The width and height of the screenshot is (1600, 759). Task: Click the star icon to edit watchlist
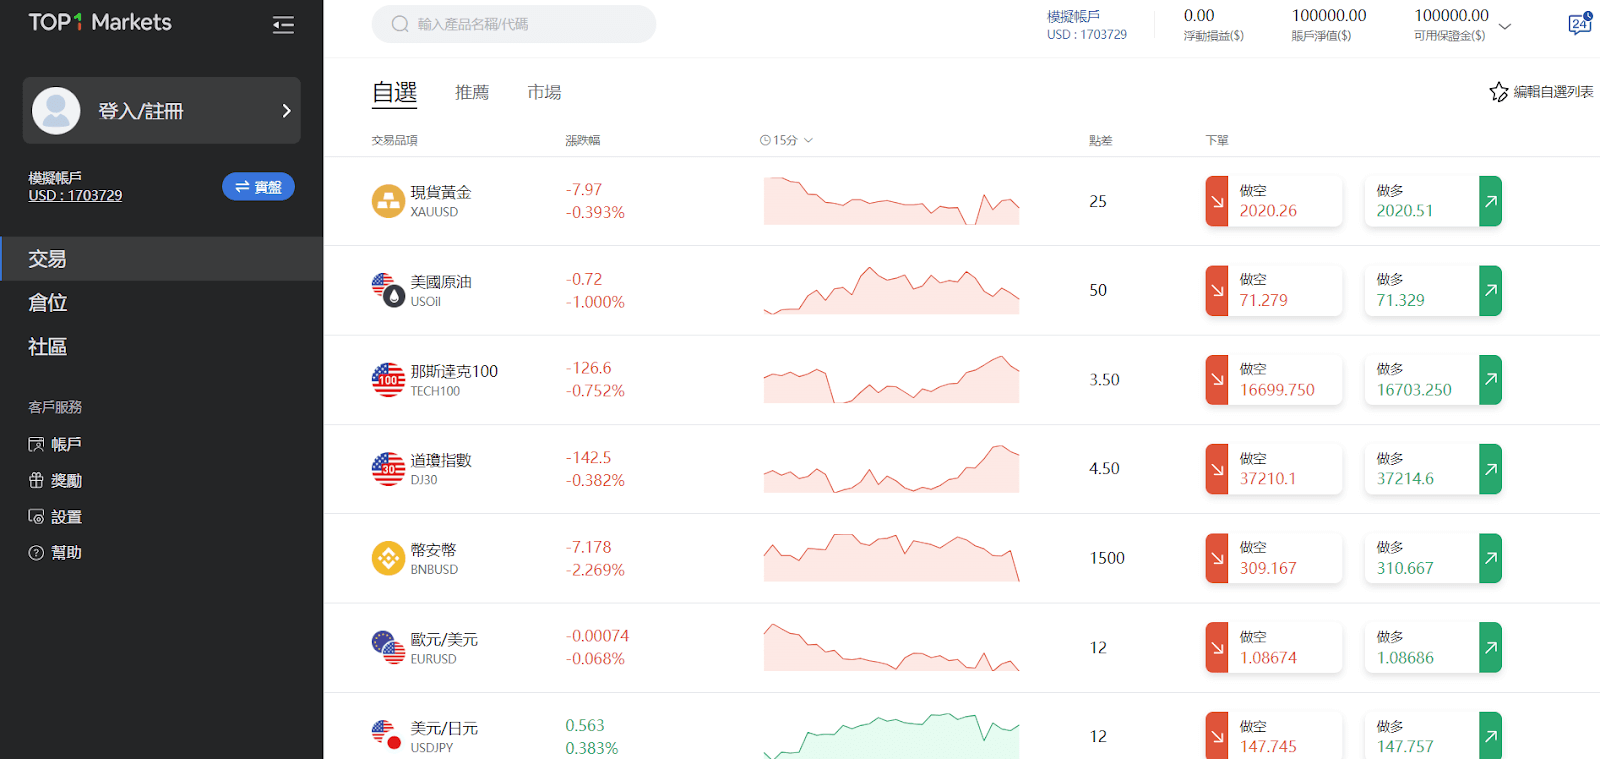click(x=1498, y=92)
